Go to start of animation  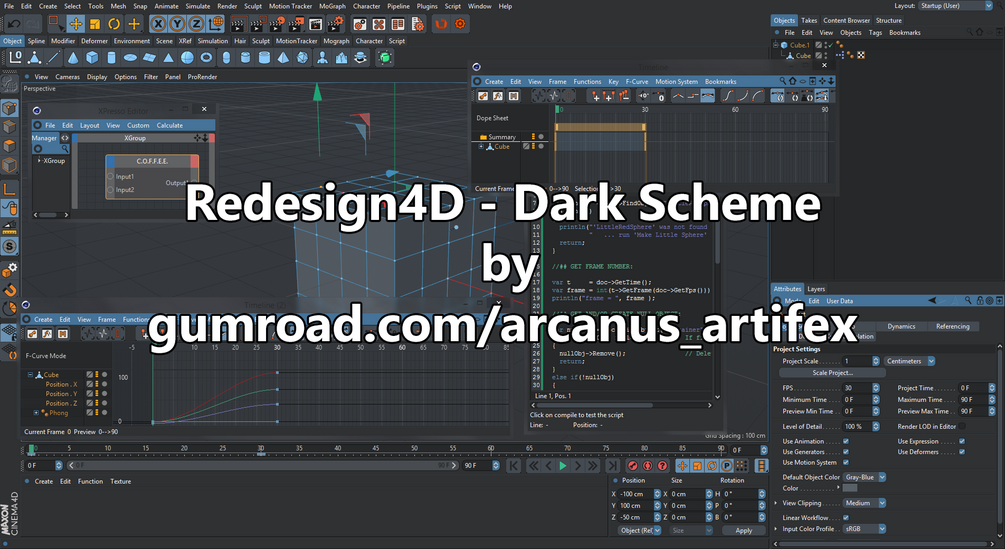(x=513, y=466)
